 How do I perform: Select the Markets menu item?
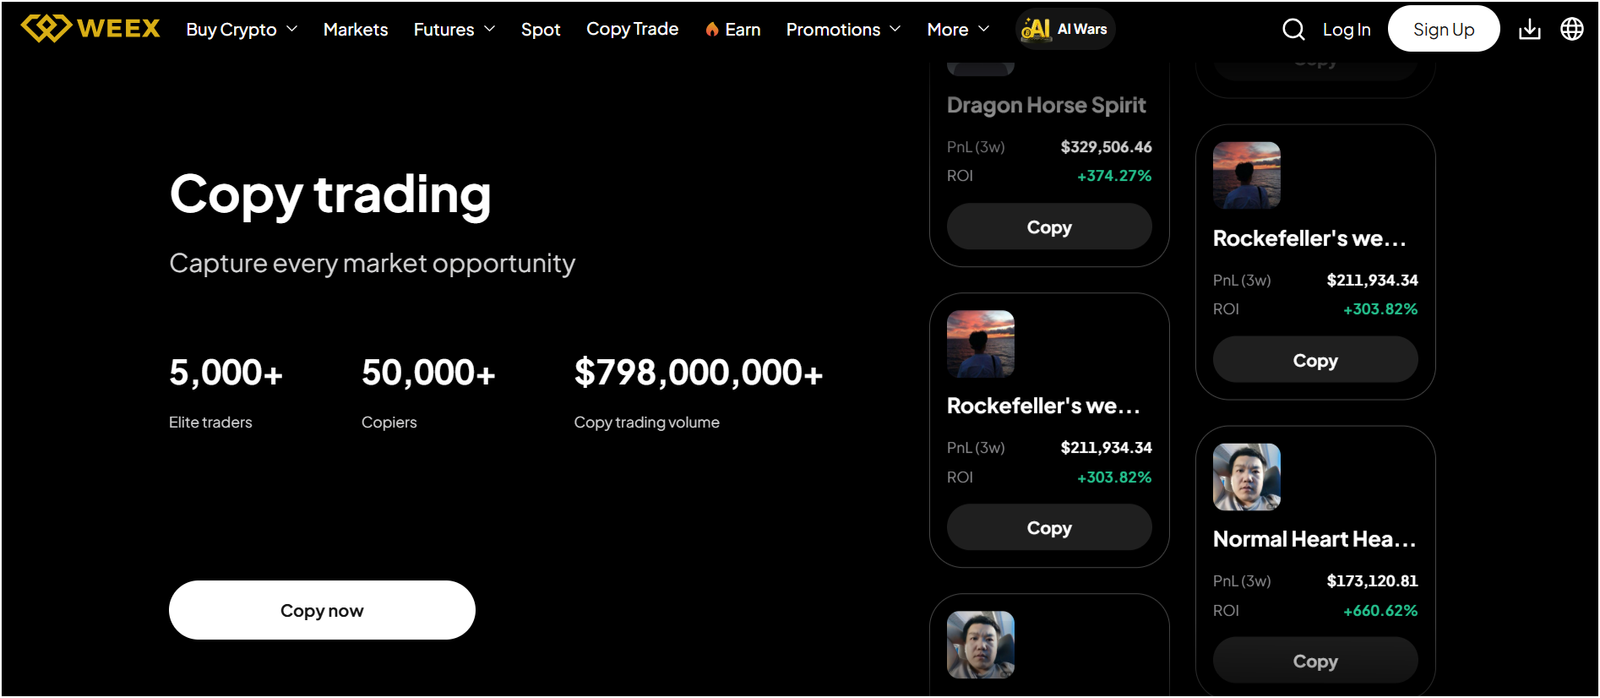(355, 29)
